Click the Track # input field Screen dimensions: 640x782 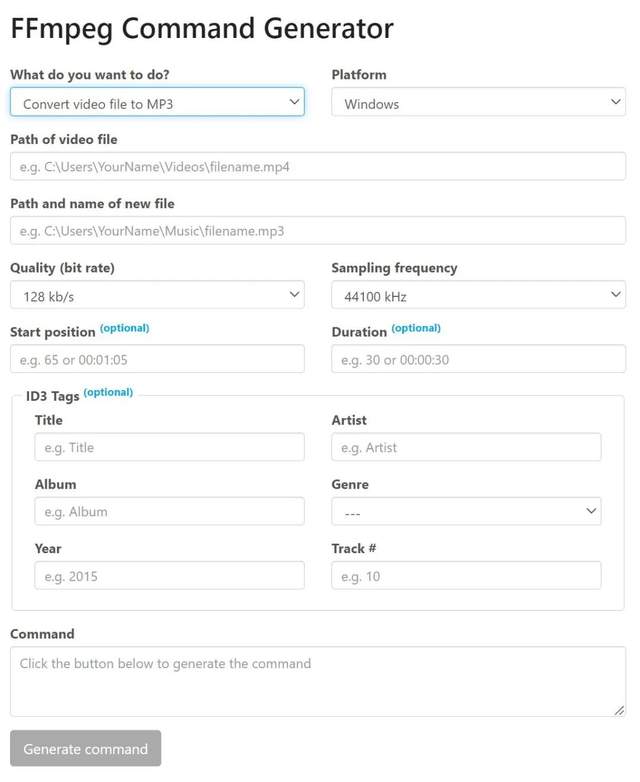pyautogui.click(x=466, y=576)
